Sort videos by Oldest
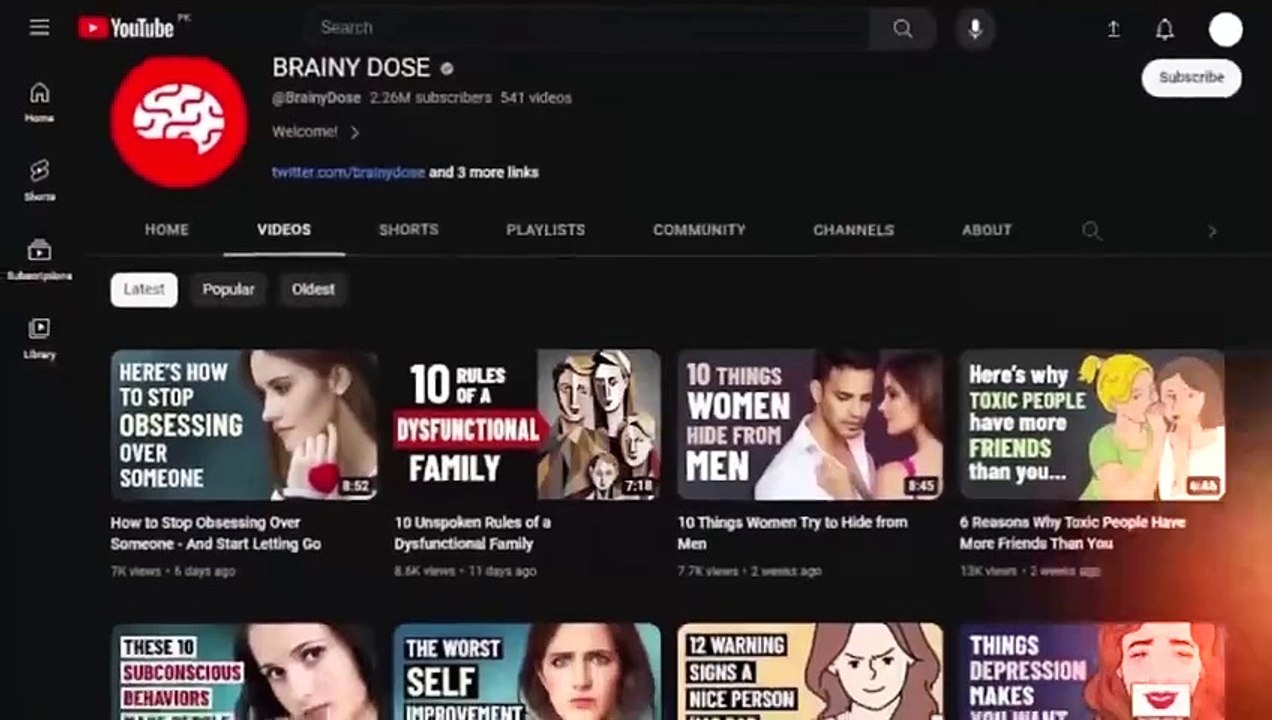This screenshot has height=720, width=1272. (x=313, y=289)
